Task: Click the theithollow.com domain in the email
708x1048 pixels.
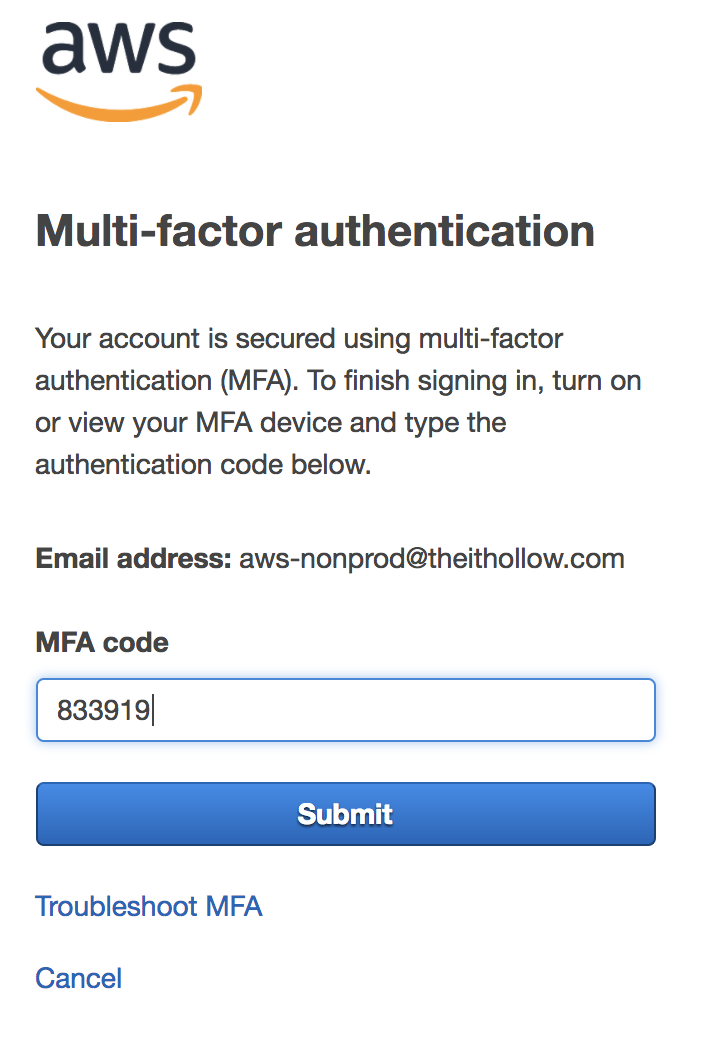Action: (525, 558)
